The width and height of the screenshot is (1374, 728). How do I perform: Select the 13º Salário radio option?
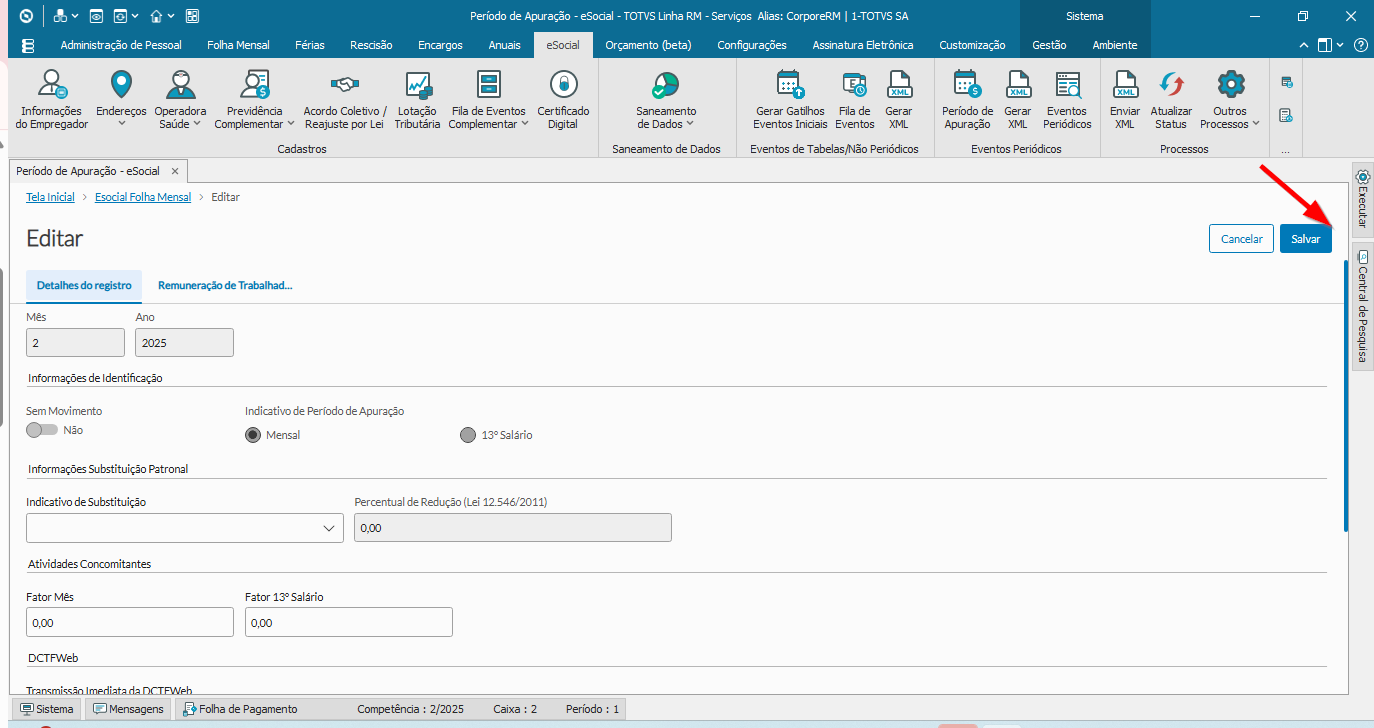tap(467, 435)
